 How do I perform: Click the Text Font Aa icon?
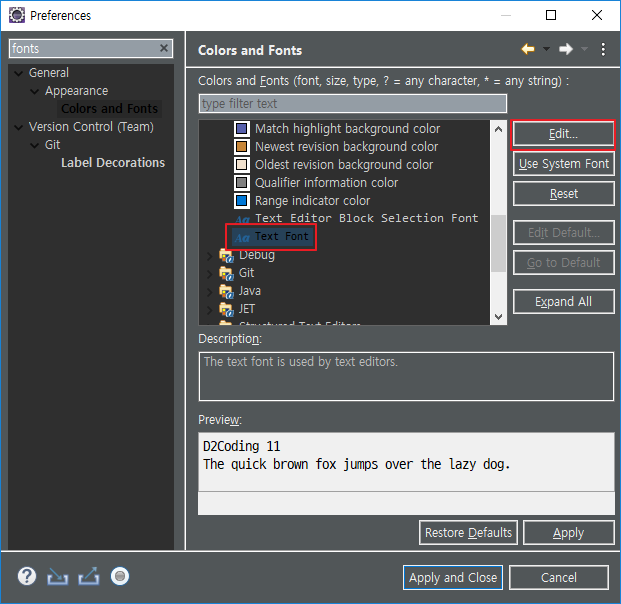242,237
